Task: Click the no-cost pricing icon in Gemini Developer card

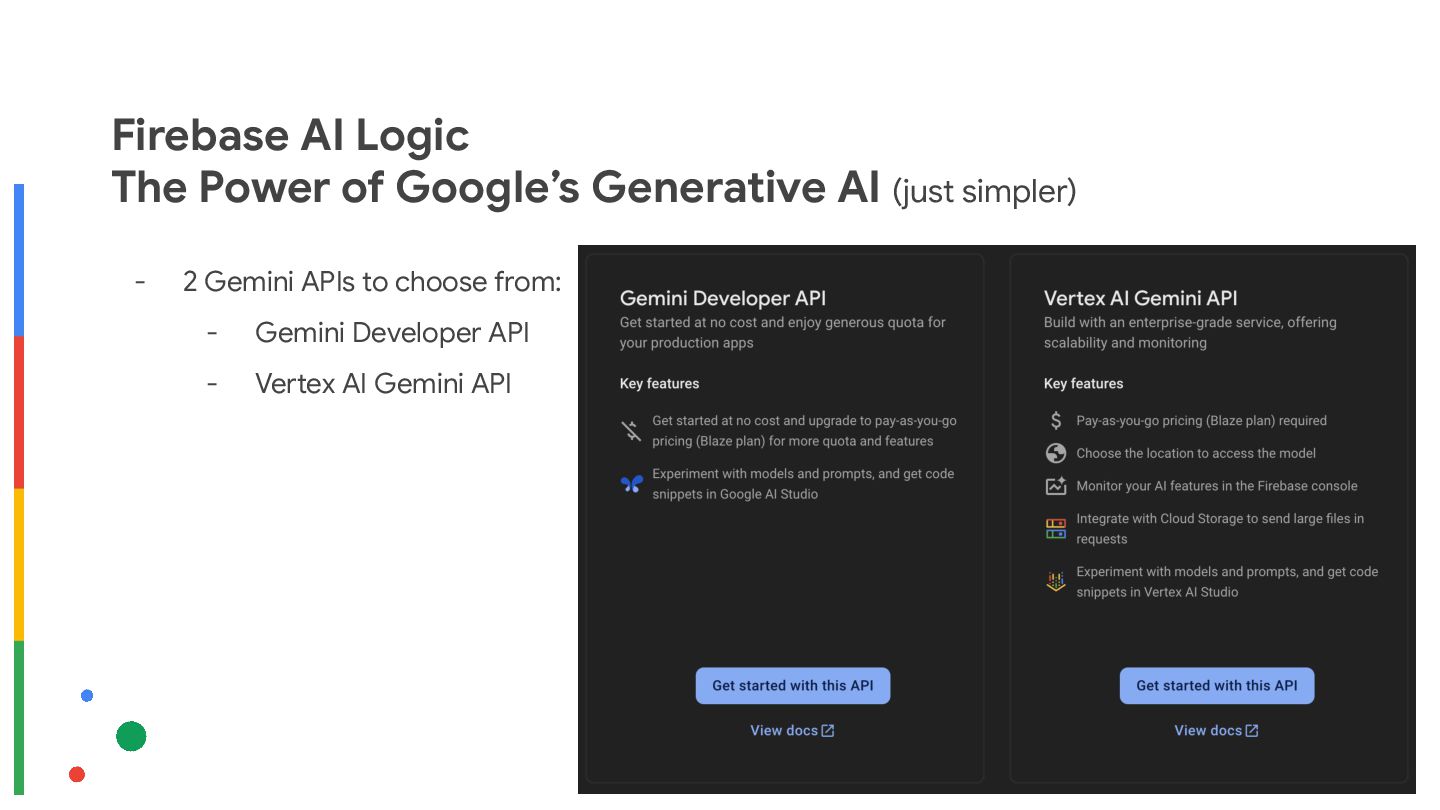Action: coord(631,431)
